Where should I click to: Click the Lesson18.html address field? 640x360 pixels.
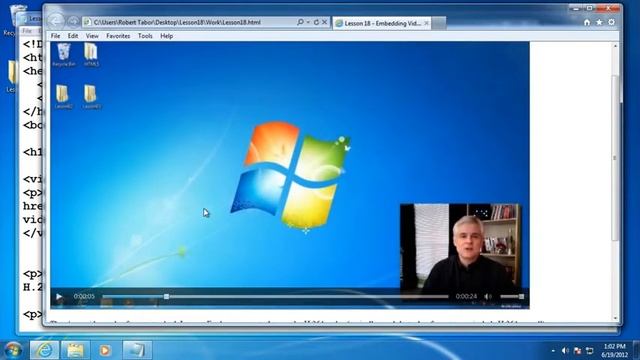point(190,22)
